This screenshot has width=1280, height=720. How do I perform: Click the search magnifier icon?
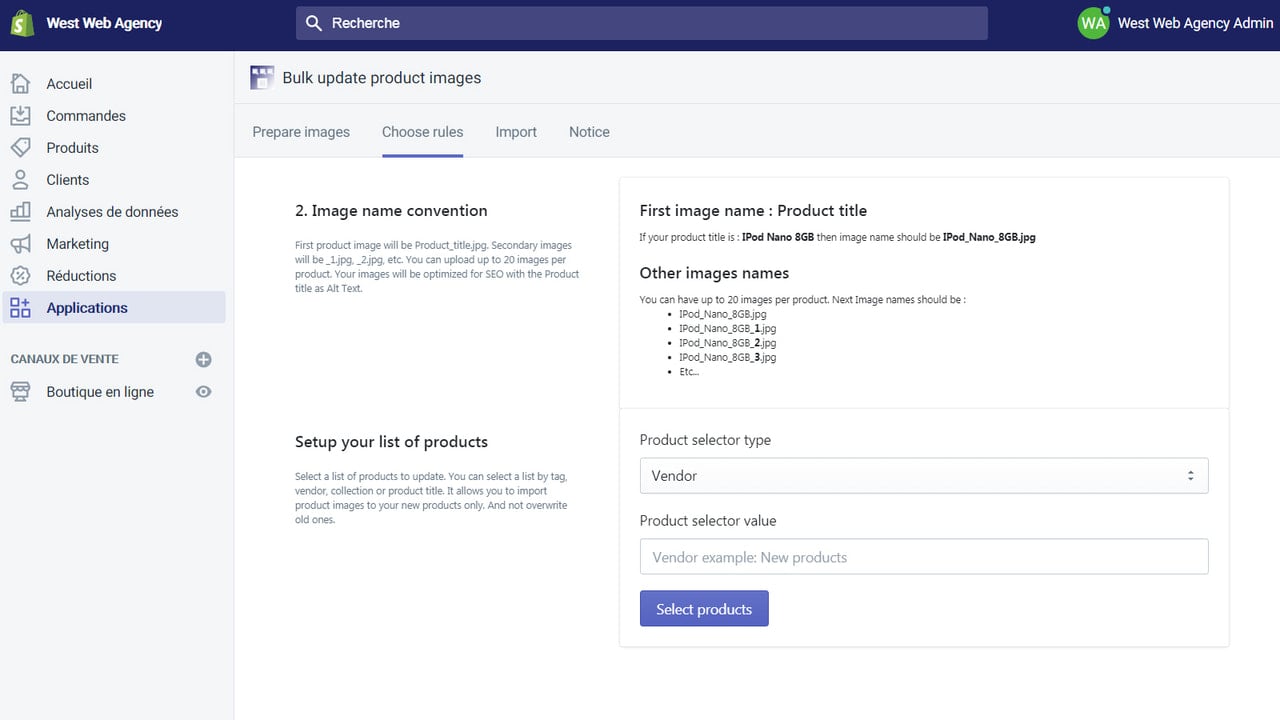[314, 23]
